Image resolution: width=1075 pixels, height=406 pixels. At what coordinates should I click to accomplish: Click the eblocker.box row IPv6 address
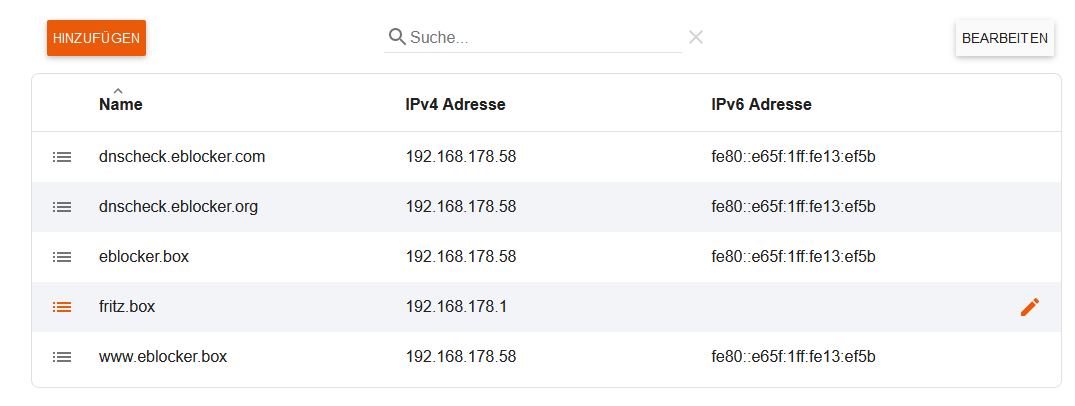(x=793, y=256)
